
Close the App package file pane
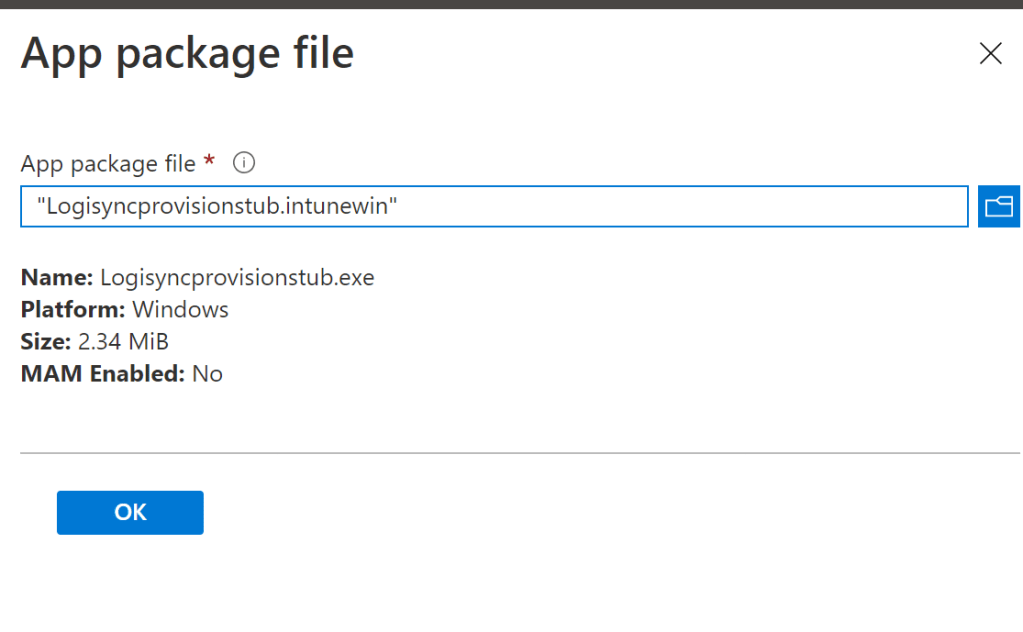990,54
